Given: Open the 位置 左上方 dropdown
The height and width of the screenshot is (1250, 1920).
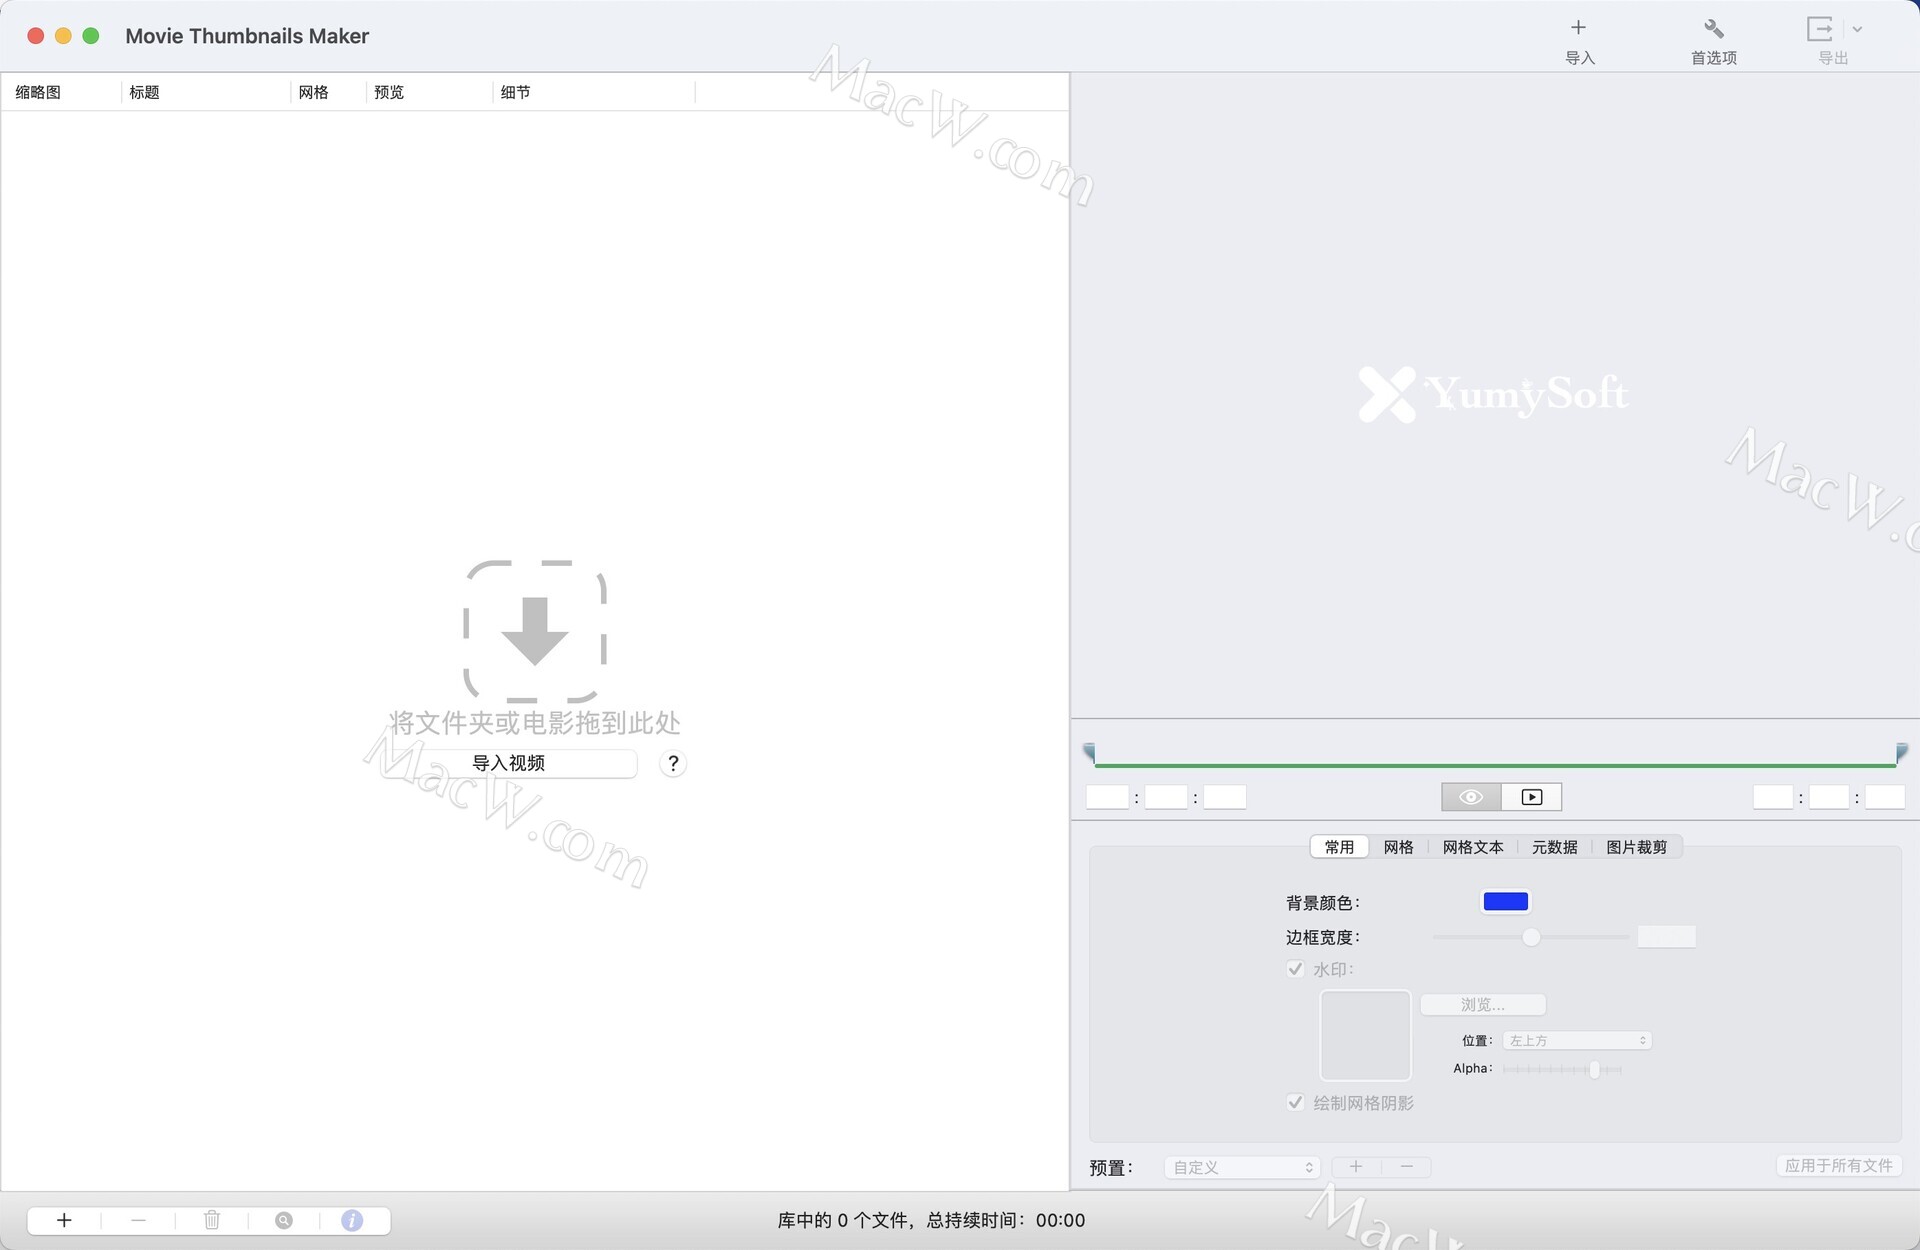Looking at the screenshot, I should 1577,1041.
